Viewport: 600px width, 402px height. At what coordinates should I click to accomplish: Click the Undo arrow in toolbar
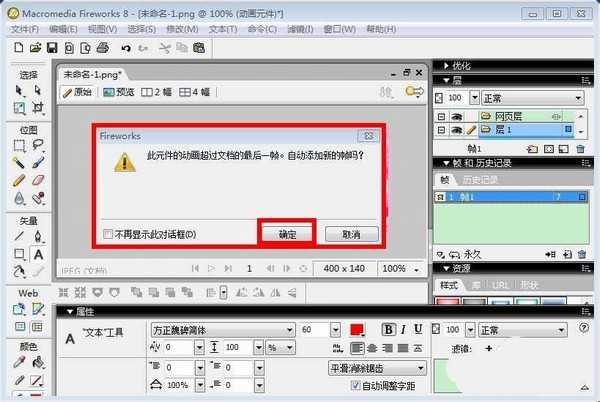[x=126, y=47]
